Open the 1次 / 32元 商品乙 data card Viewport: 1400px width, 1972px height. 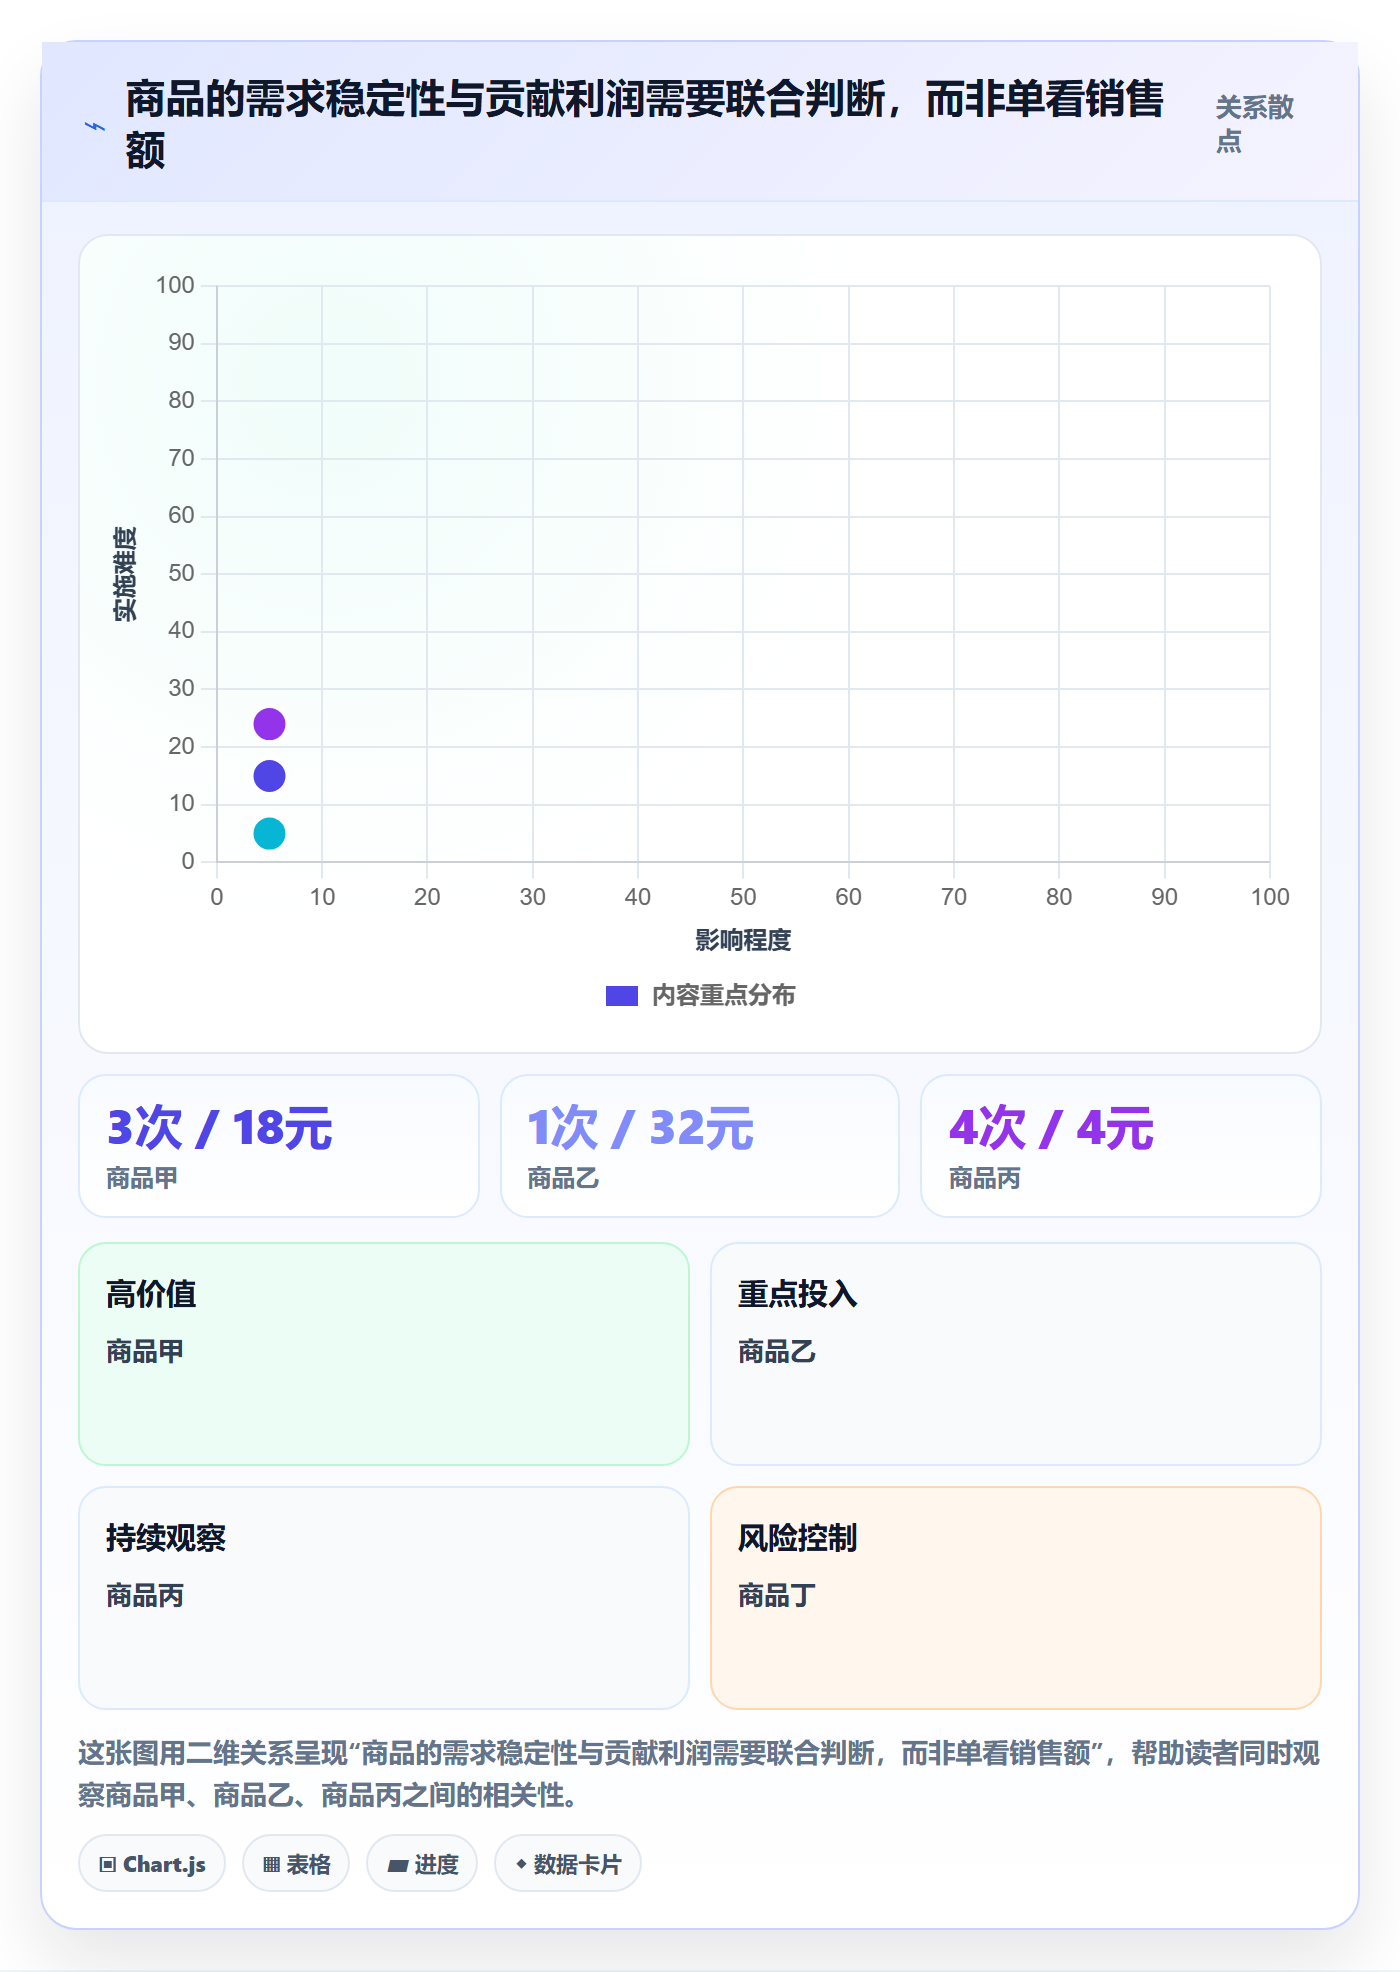pyautogui.click(x=700, y=1146)
